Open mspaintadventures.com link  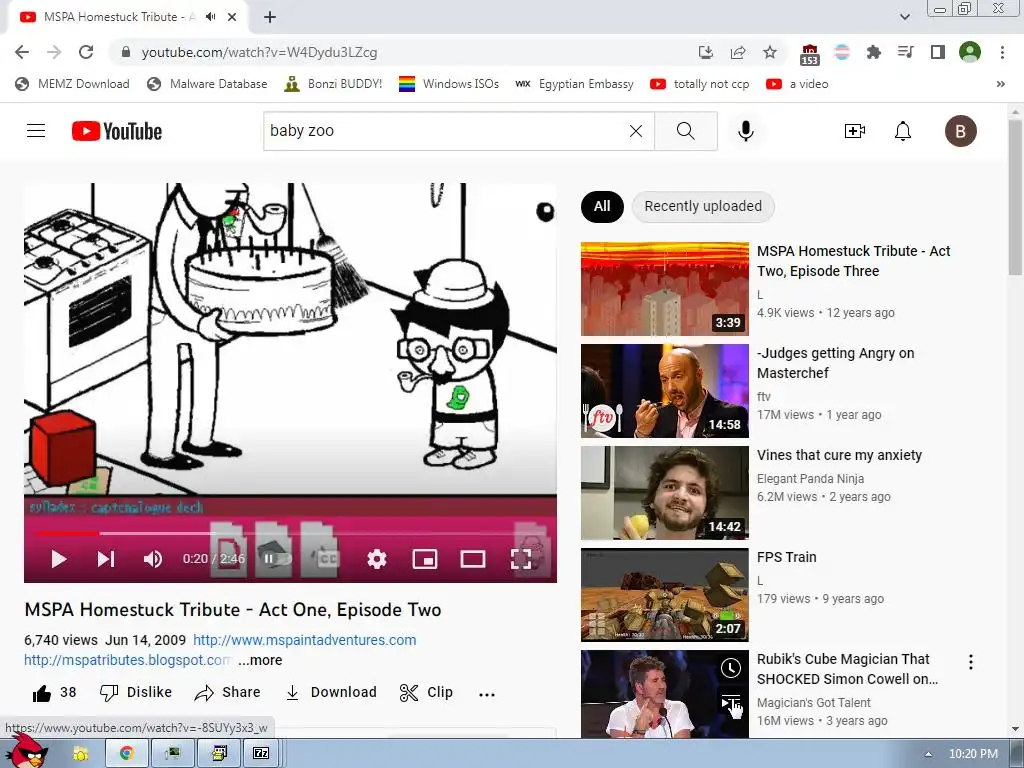tap(304, 640)
